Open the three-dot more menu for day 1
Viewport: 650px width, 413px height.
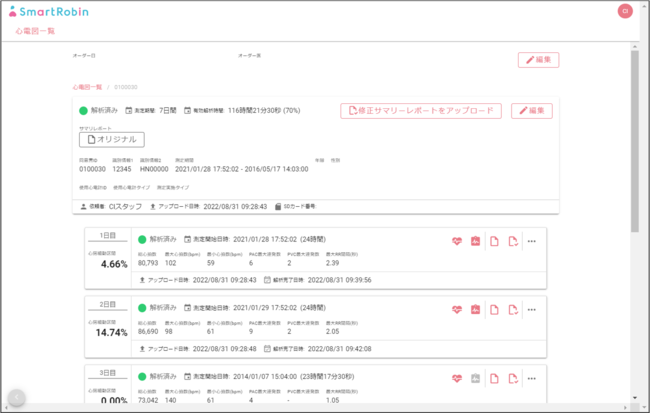tap(531, 241)
